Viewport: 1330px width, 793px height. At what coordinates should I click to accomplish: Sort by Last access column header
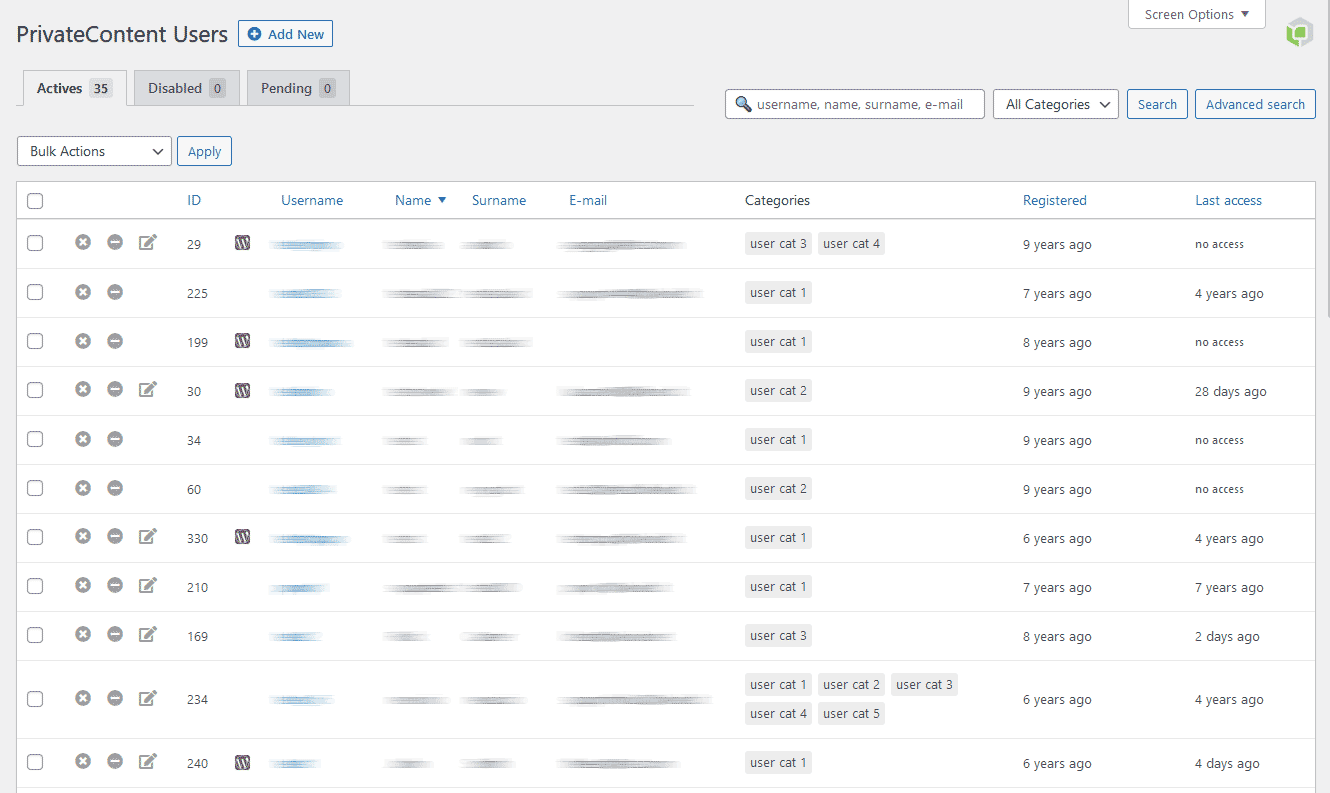(1228, 200)
